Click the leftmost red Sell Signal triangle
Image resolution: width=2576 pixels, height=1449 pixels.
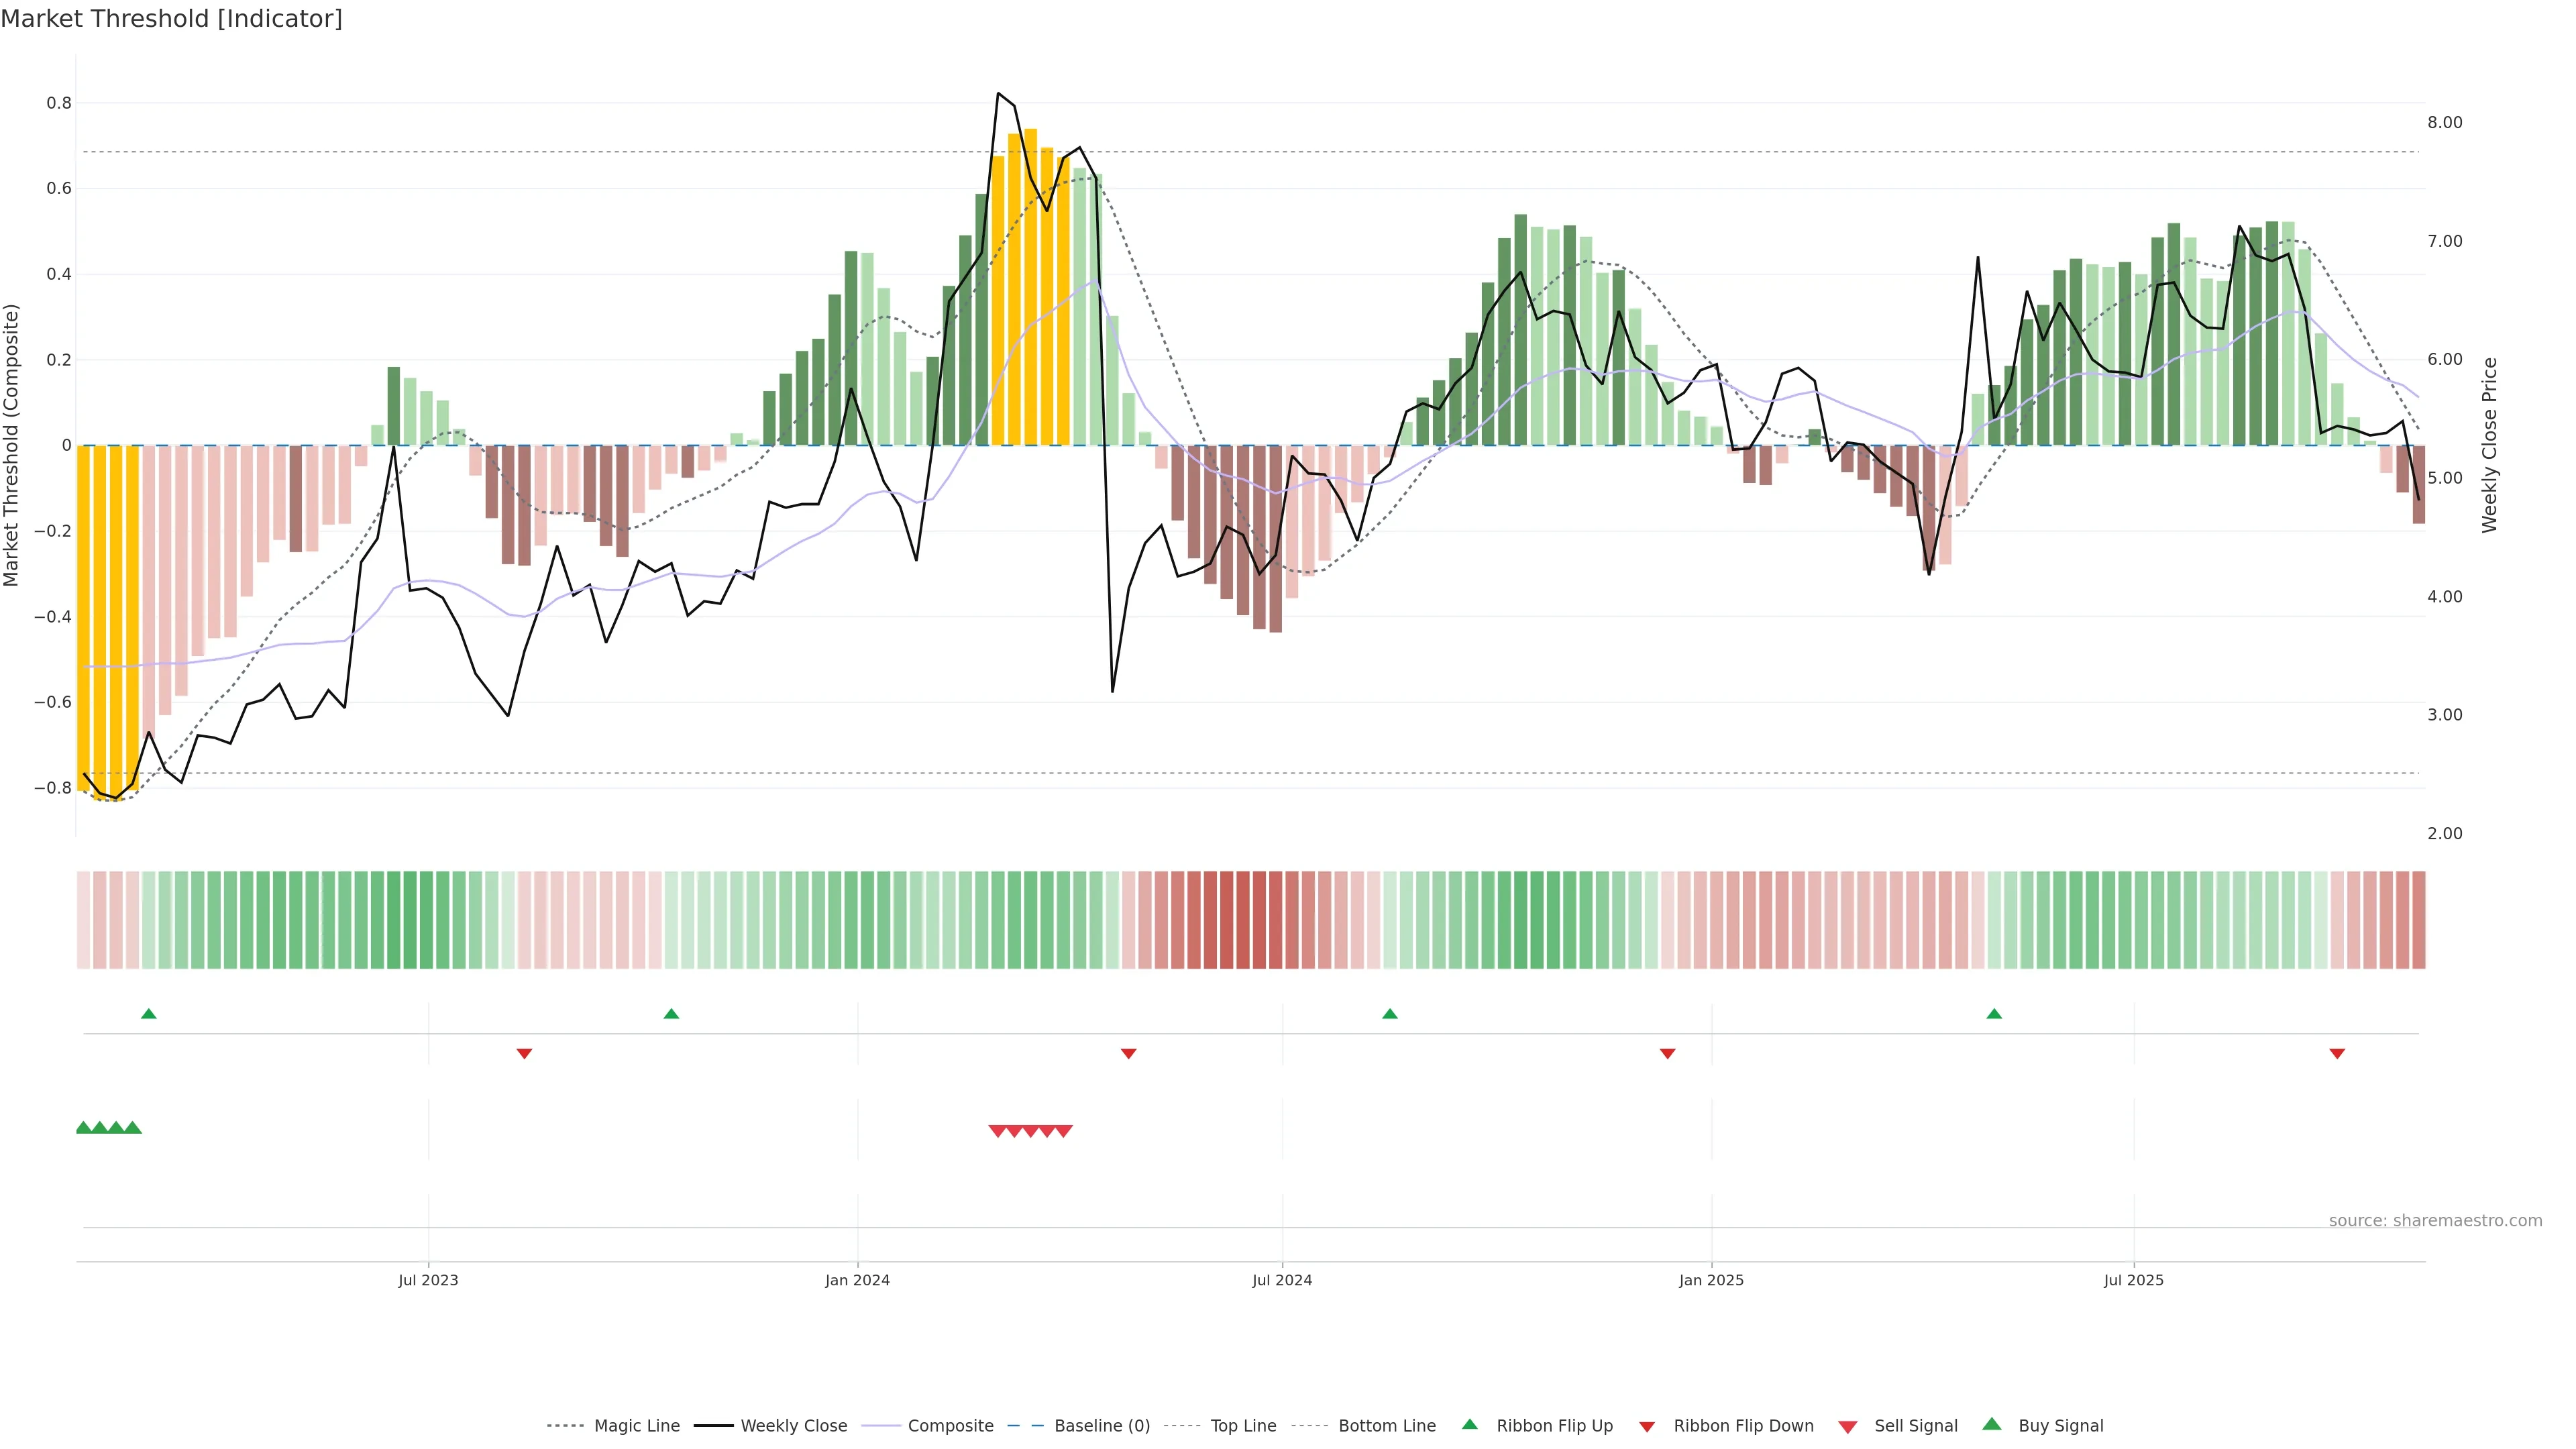point(997,1131)
